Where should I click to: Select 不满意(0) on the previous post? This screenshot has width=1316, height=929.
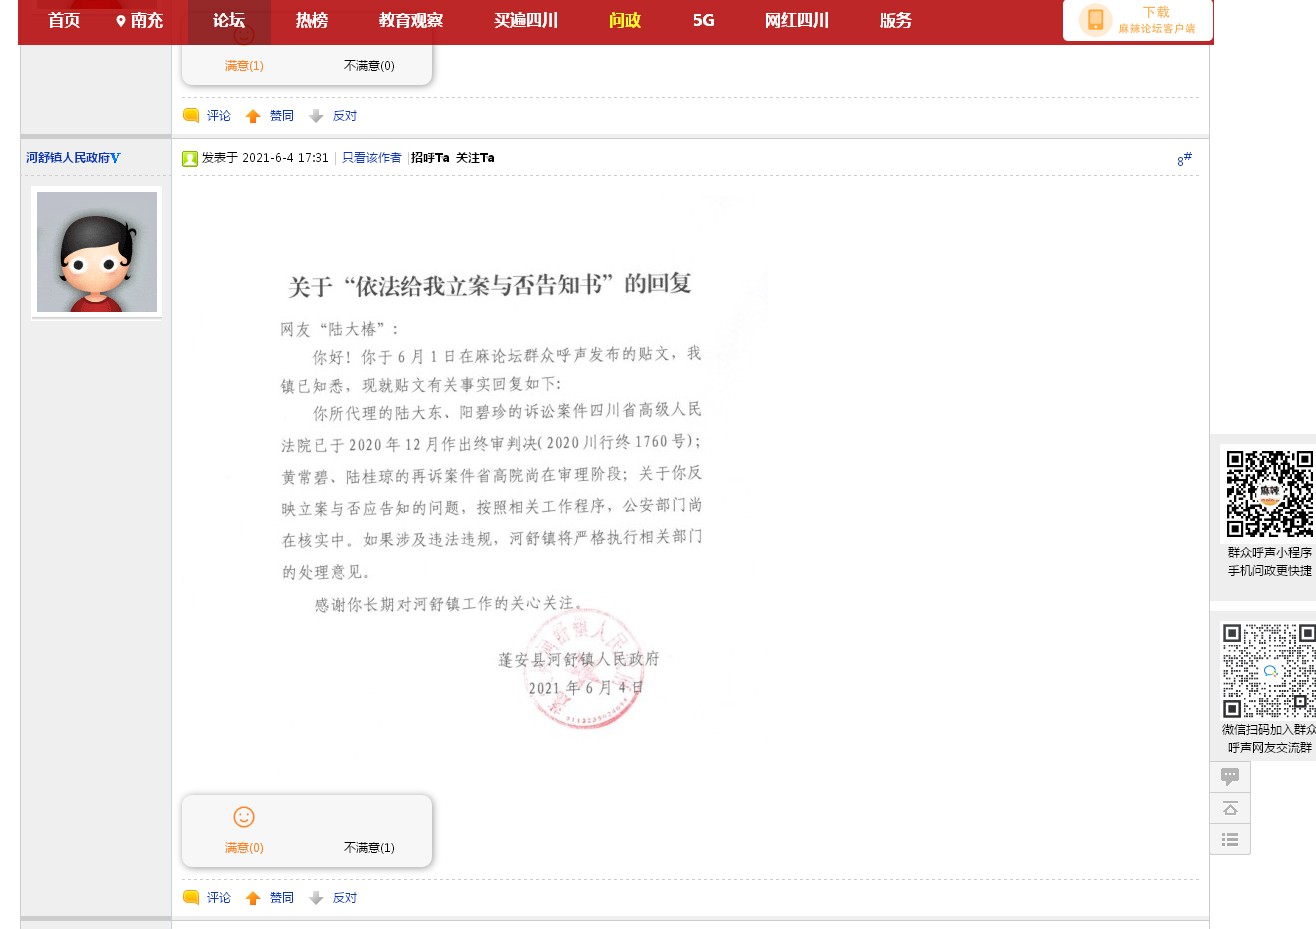pos(369,65)
